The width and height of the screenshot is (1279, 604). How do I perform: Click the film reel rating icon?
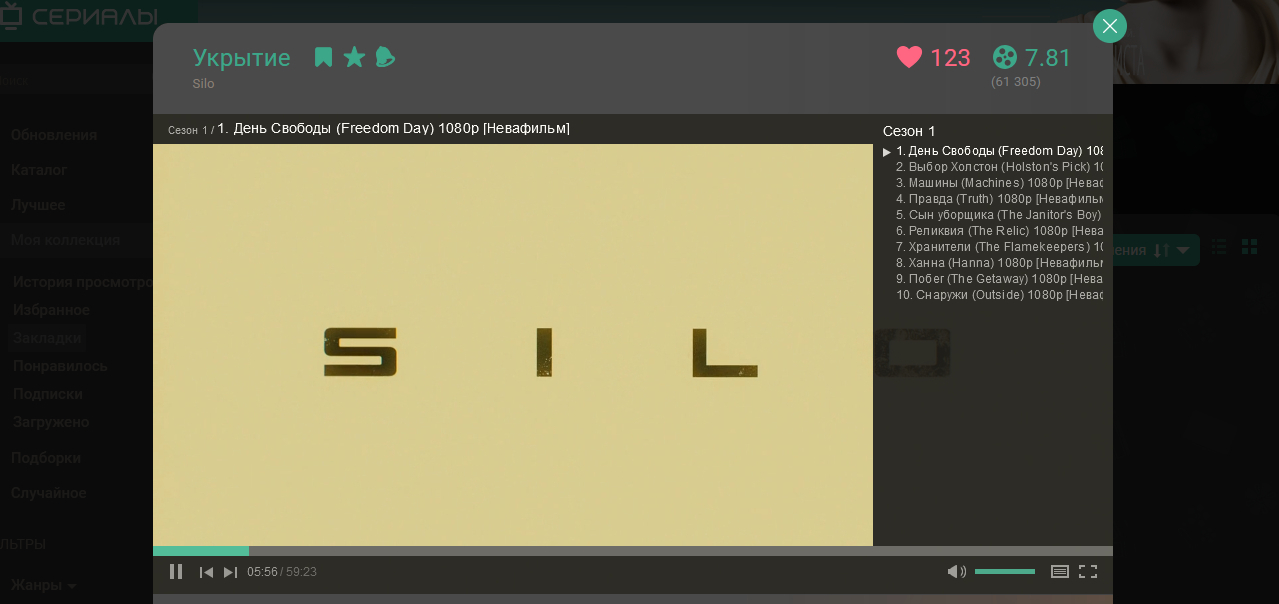(x=1005, y=57)
